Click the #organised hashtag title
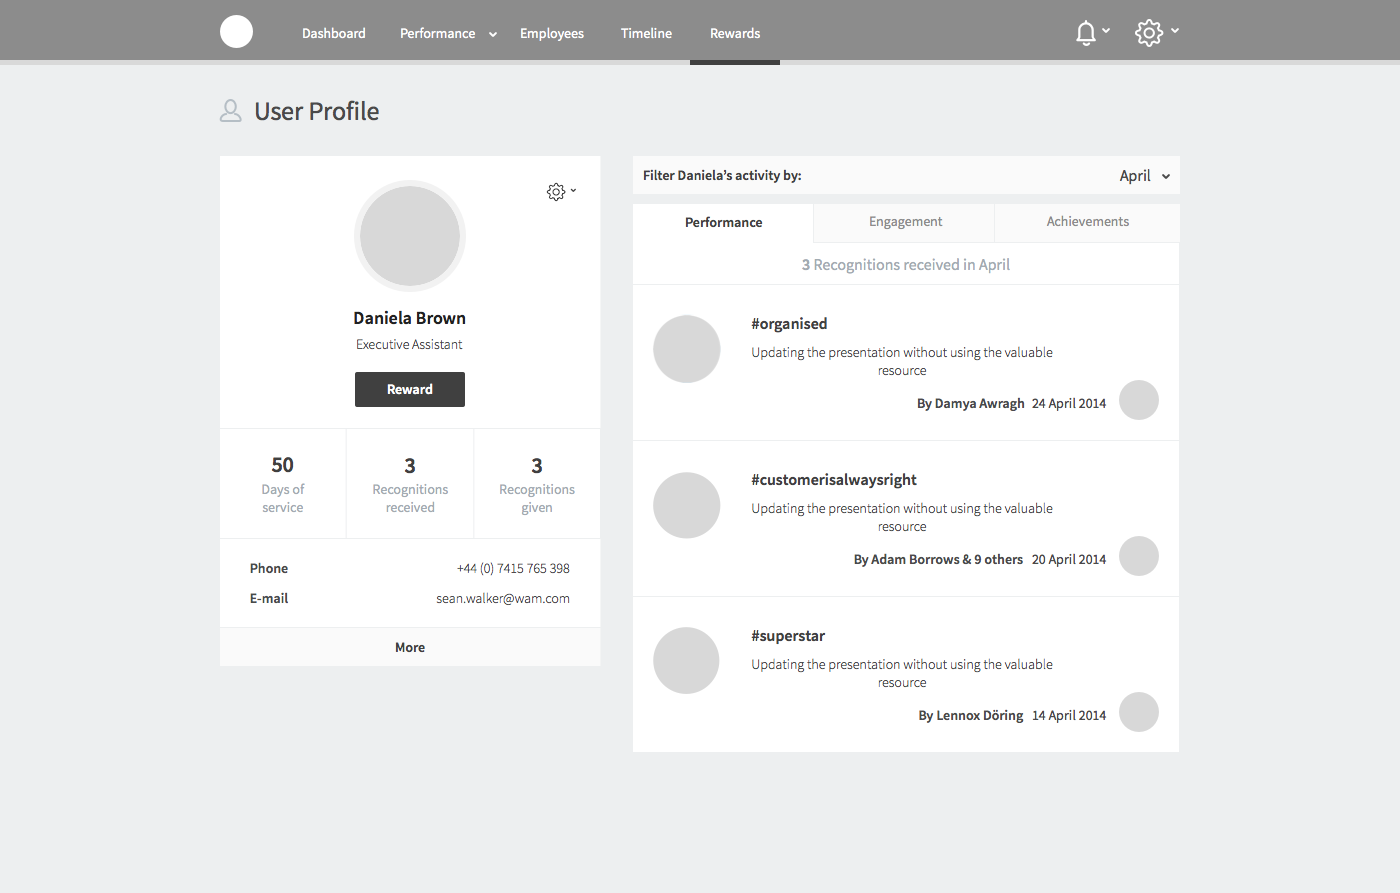 [789, 324]
